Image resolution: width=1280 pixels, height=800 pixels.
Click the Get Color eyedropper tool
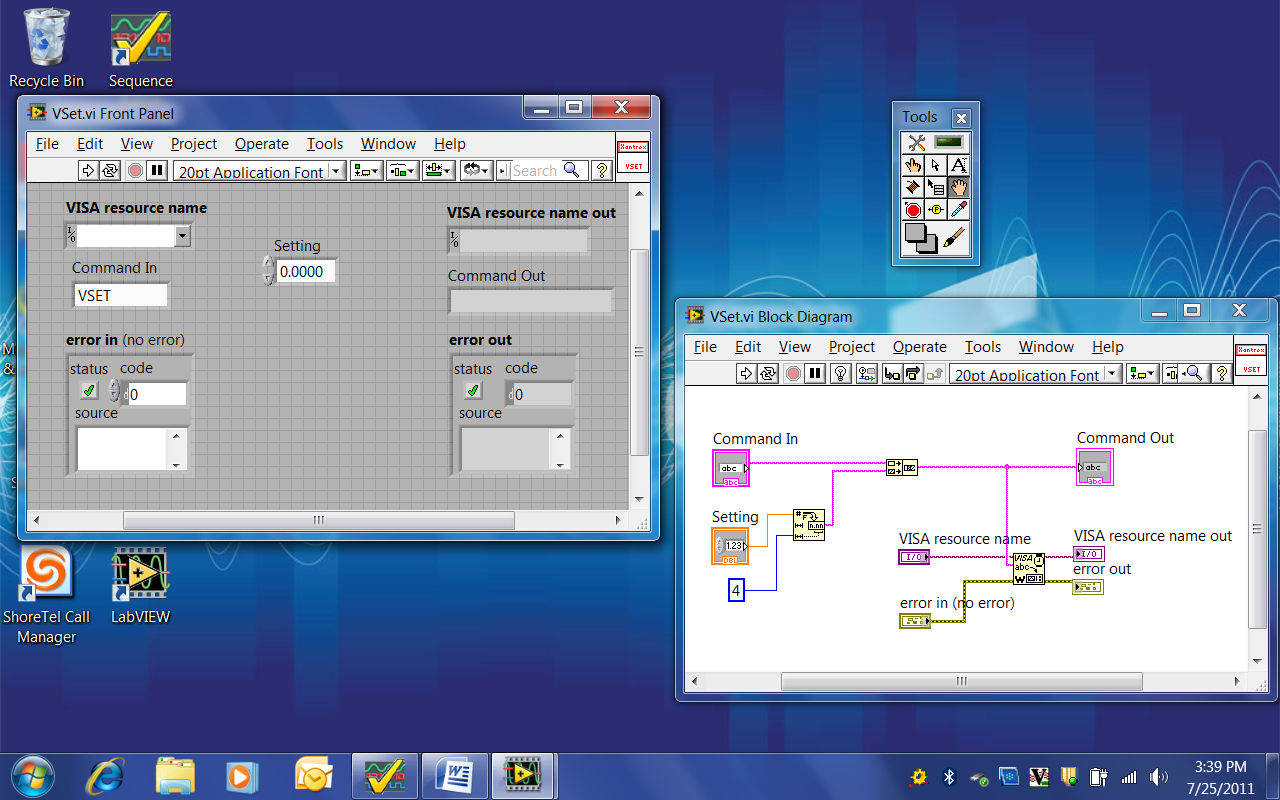tap(958, 210)
